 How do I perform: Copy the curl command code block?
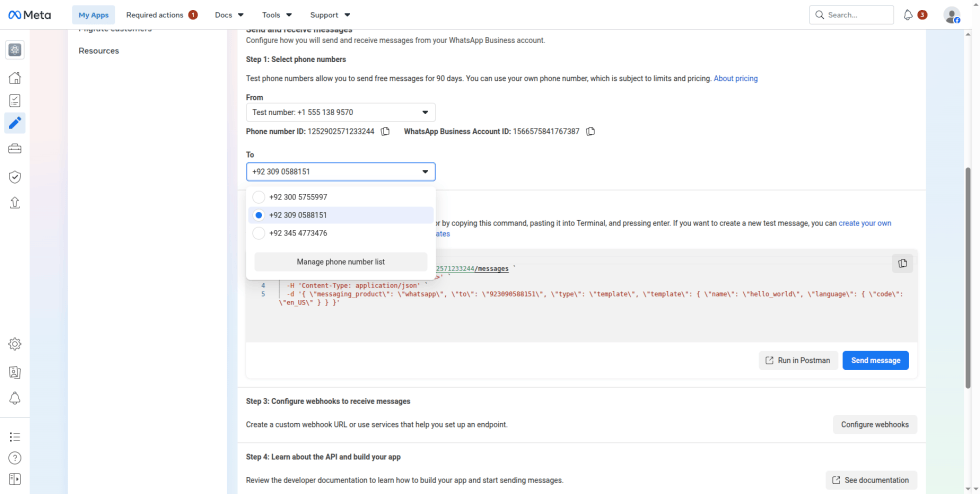[x=902, y=264]
